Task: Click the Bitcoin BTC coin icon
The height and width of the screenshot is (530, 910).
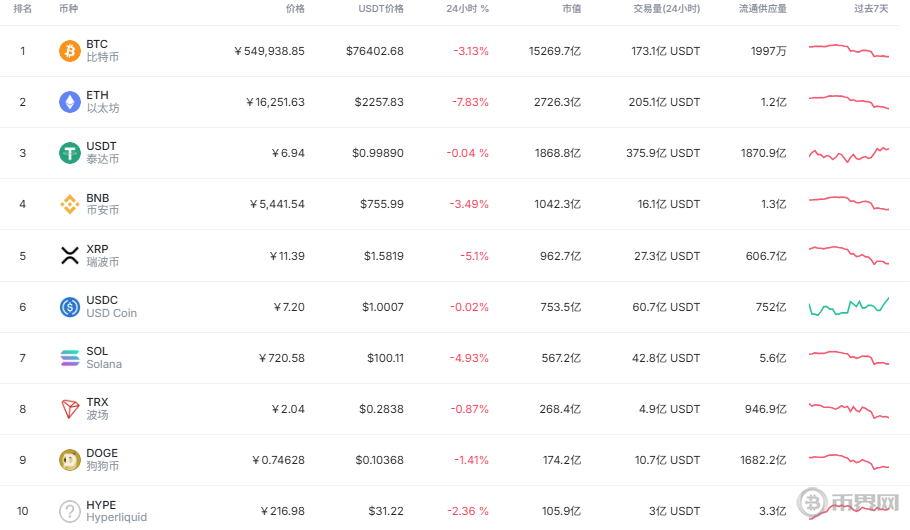Action: pyautogui.click(x=70, y=51)
